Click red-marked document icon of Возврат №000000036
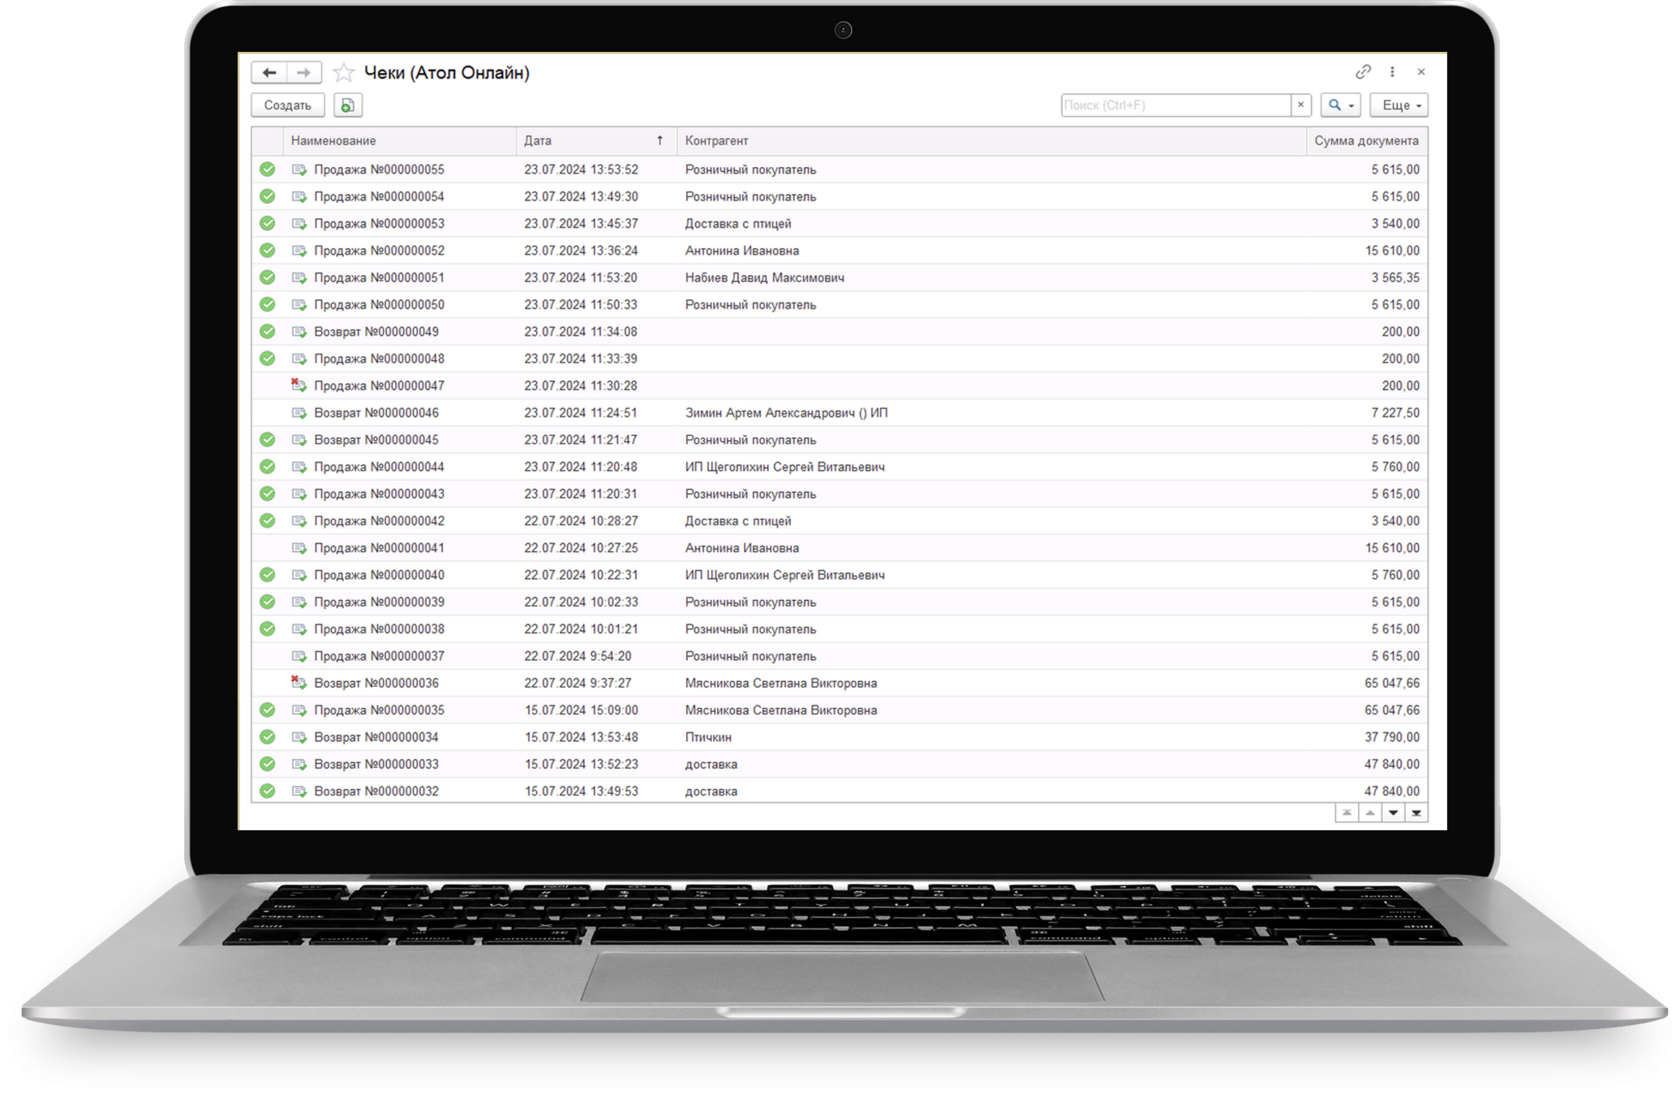 (298, 683)
